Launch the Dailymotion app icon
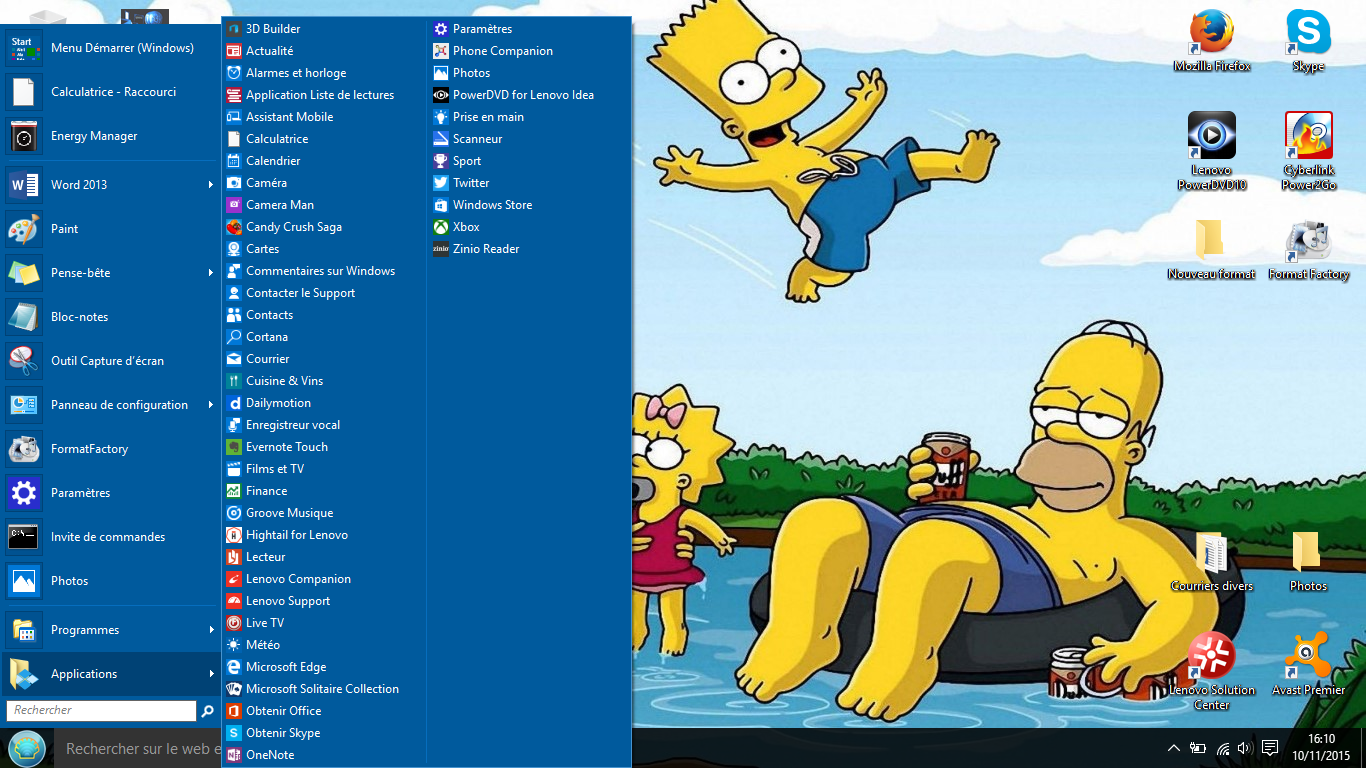Image resolution: width=1366 pixels, height=768 pixels. point(234,403)
